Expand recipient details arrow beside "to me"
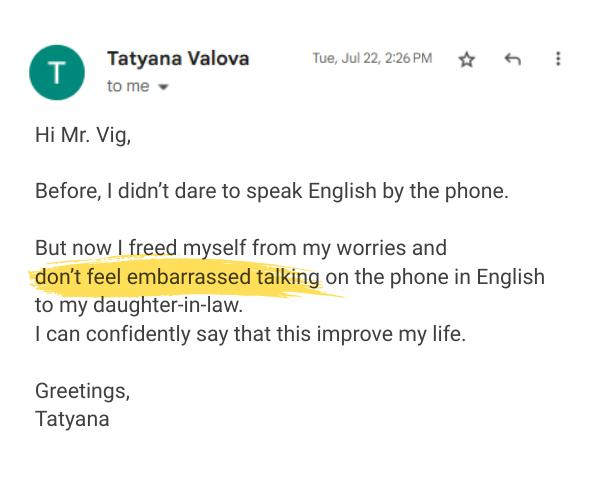 pyautogui.click(x=163, y=87)
